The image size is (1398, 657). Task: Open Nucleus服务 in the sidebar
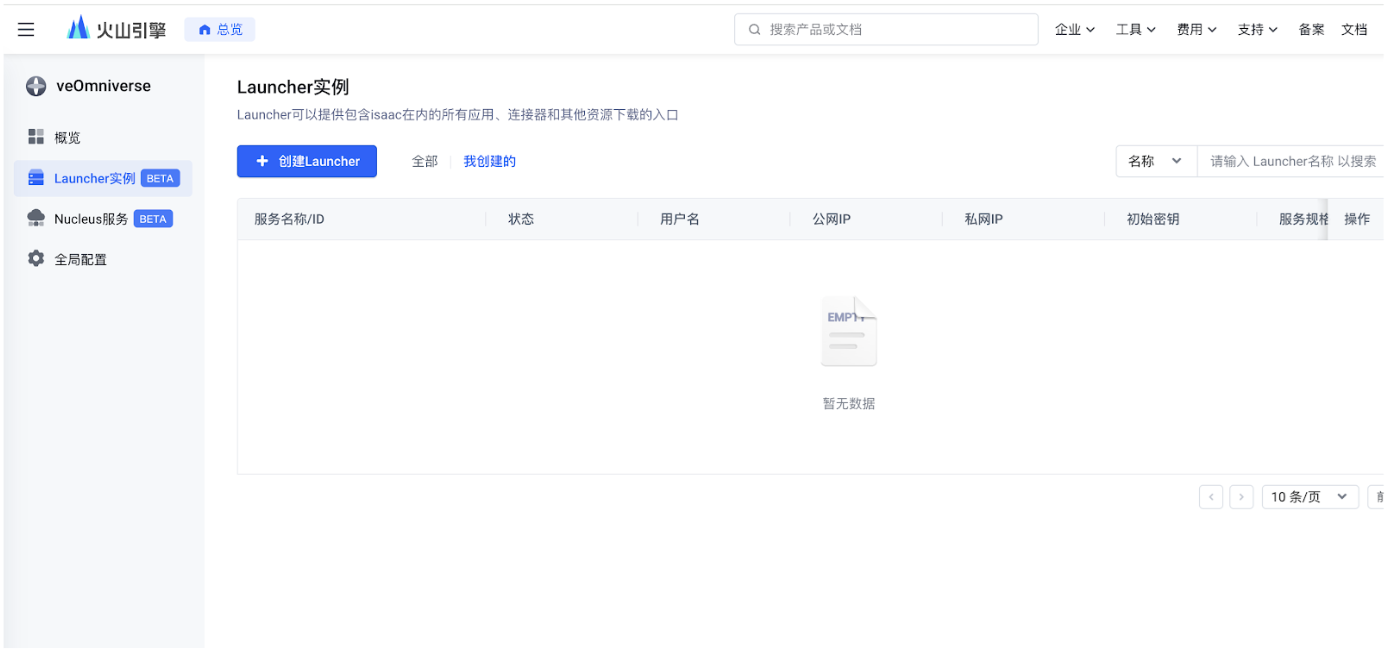(90, 218)
